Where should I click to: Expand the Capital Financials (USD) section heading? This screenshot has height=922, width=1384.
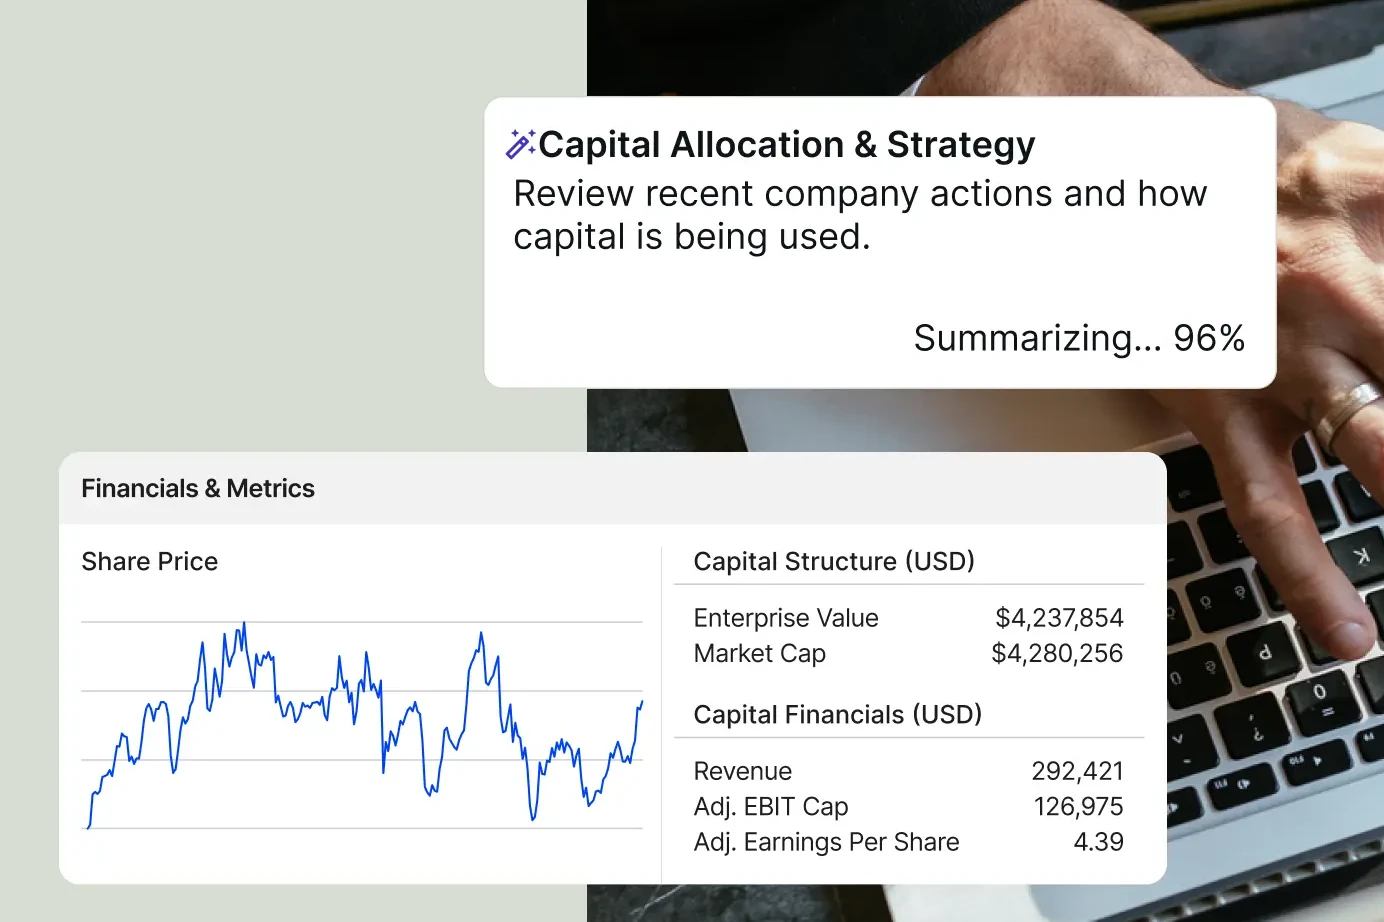tap(838, 715)
